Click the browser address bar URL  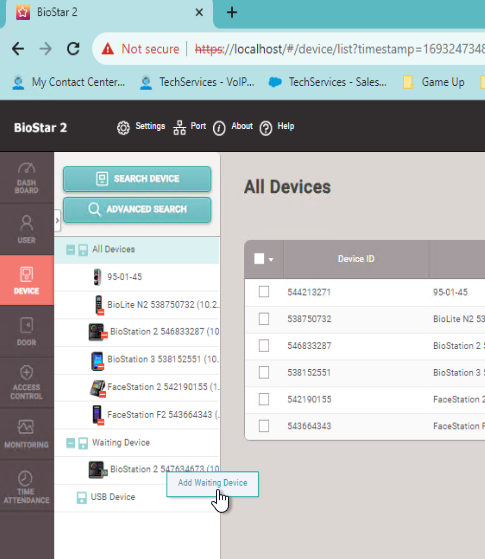pyautogui.click(x=340, y=49)
